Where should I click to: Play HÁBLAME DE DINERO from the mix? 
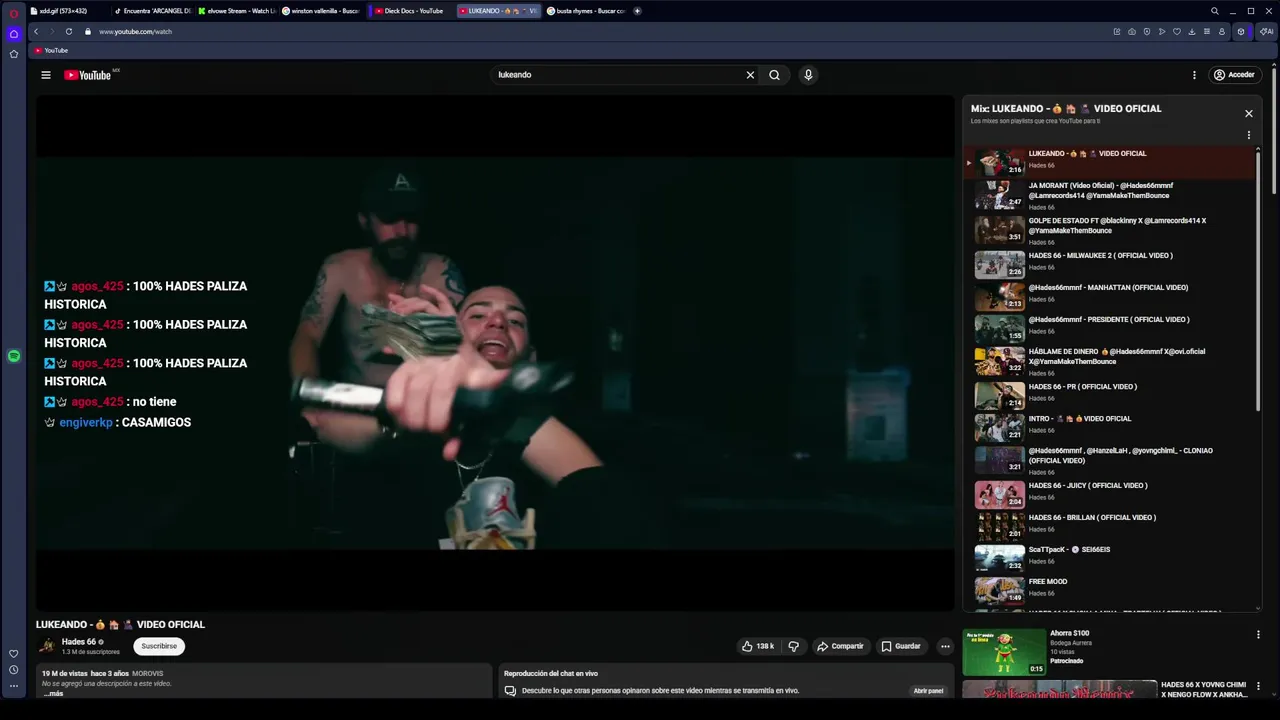(x=1108, y=361)
